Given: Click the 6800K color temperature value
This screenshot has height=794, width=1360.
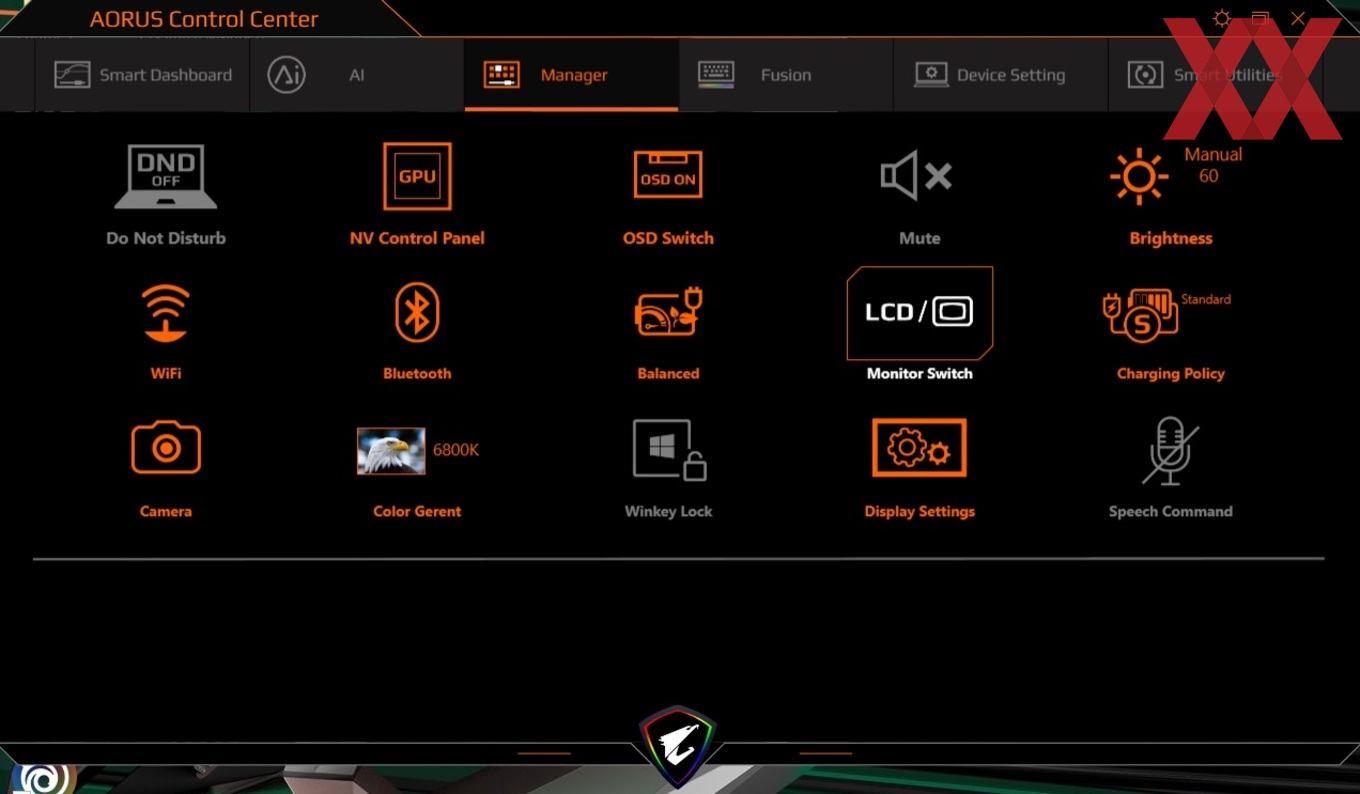Looking at the screenshot, I should pyautogui.click(x=456, y=450).
